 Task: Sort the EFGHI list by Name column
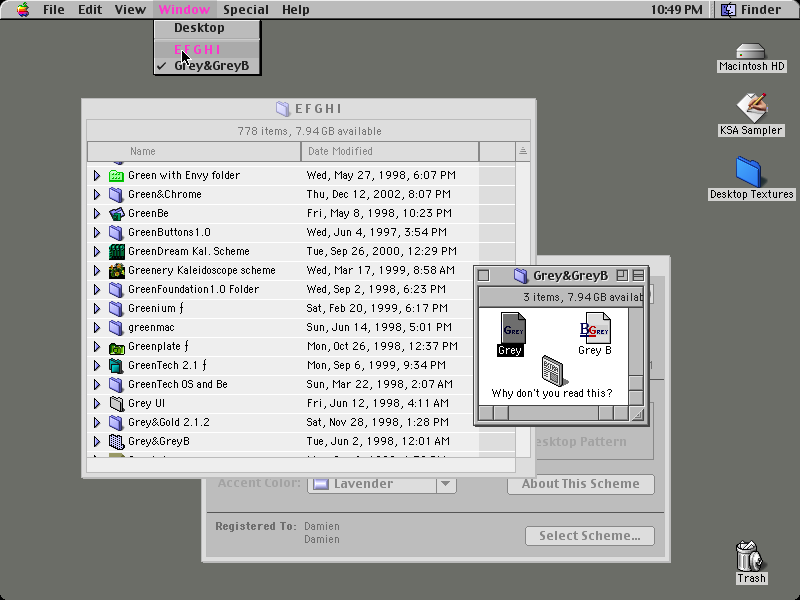point(194,152)
